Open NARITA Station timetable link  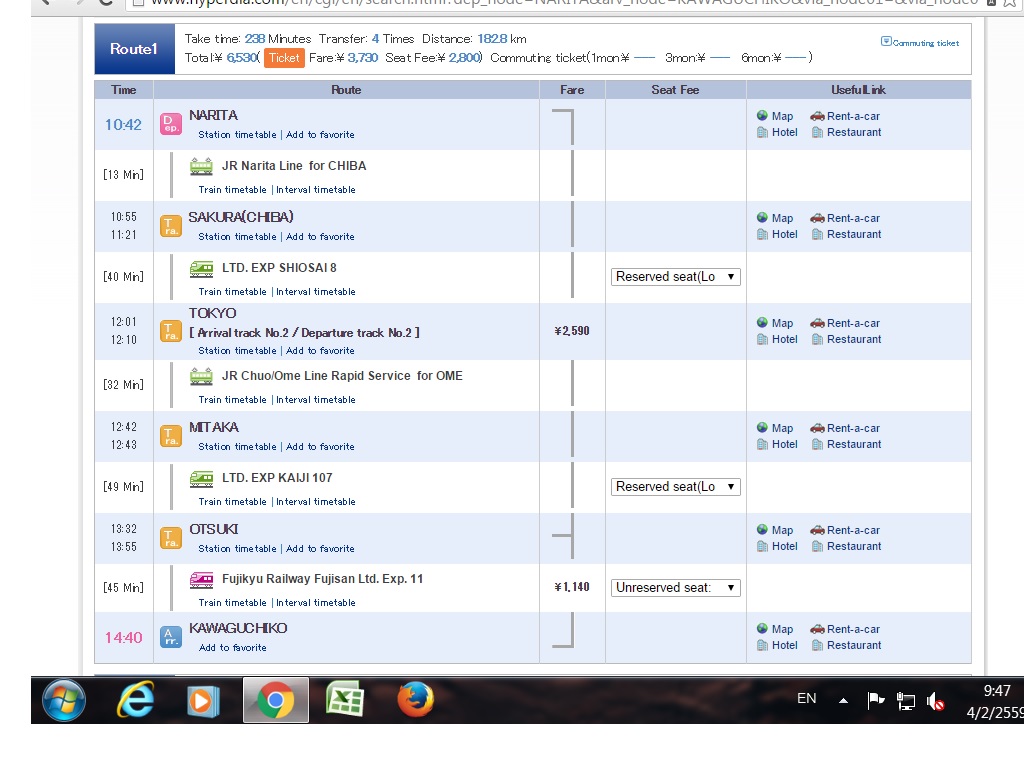pos(238,135)
